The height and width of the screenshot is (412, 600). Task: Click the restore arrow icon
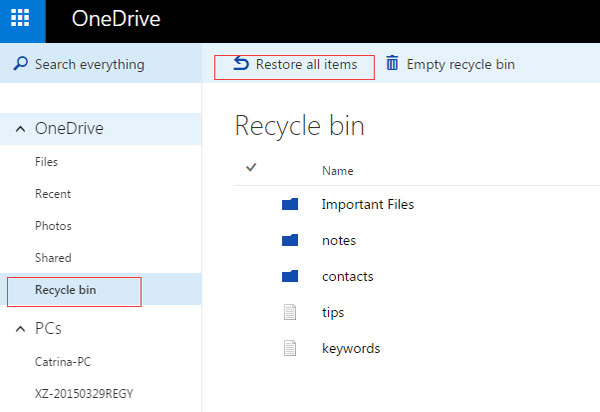point(240,64)
